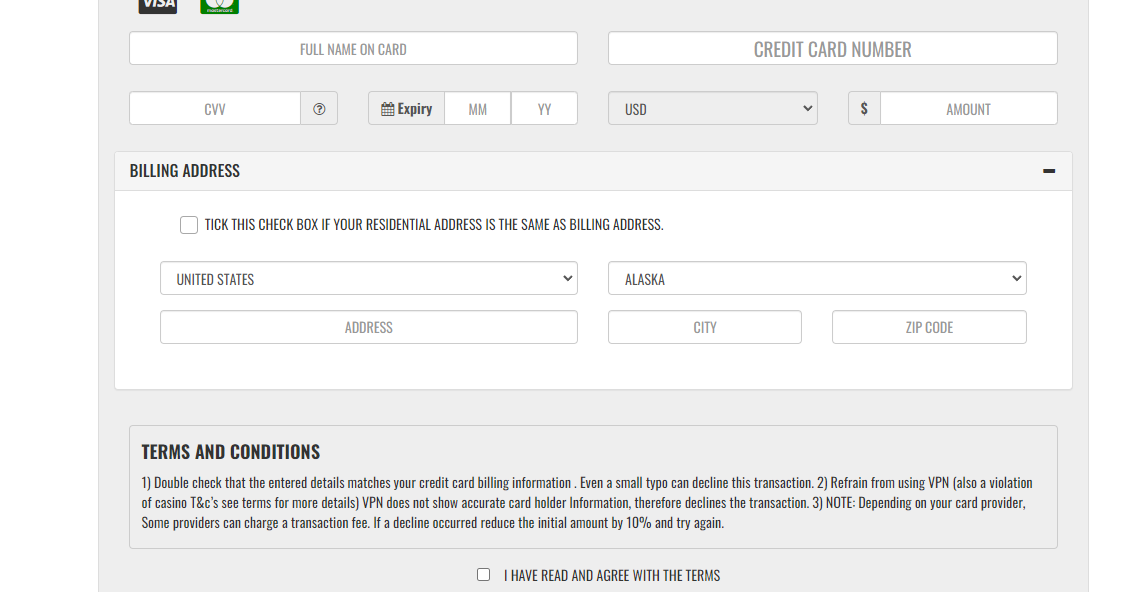Click the CVV help question mark icon

tap(319, 109)
